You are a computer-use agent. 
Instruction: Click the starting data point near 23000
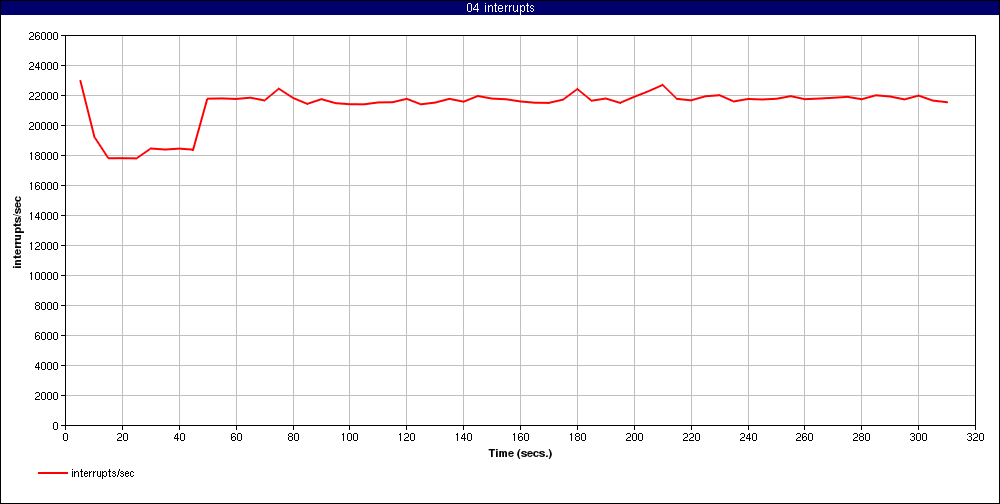[80, 81]
